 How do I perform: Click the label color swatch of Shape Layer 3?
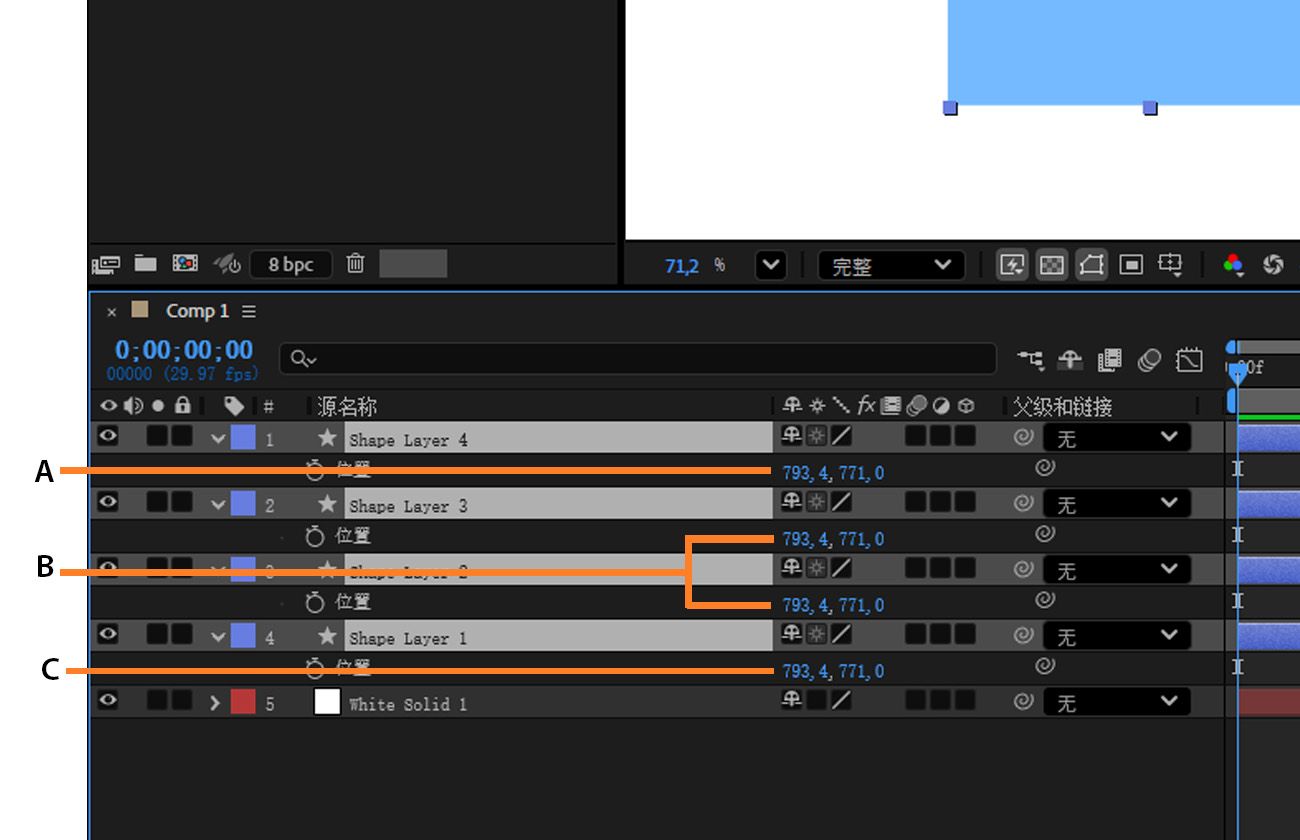243,503
